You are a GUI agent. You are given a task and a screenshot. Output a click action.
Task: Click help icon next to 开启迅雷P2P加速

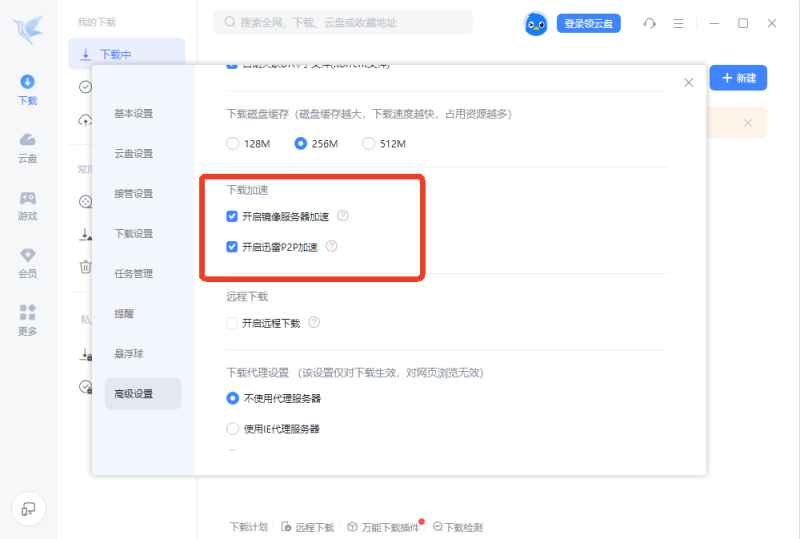(x=332, y=247)
